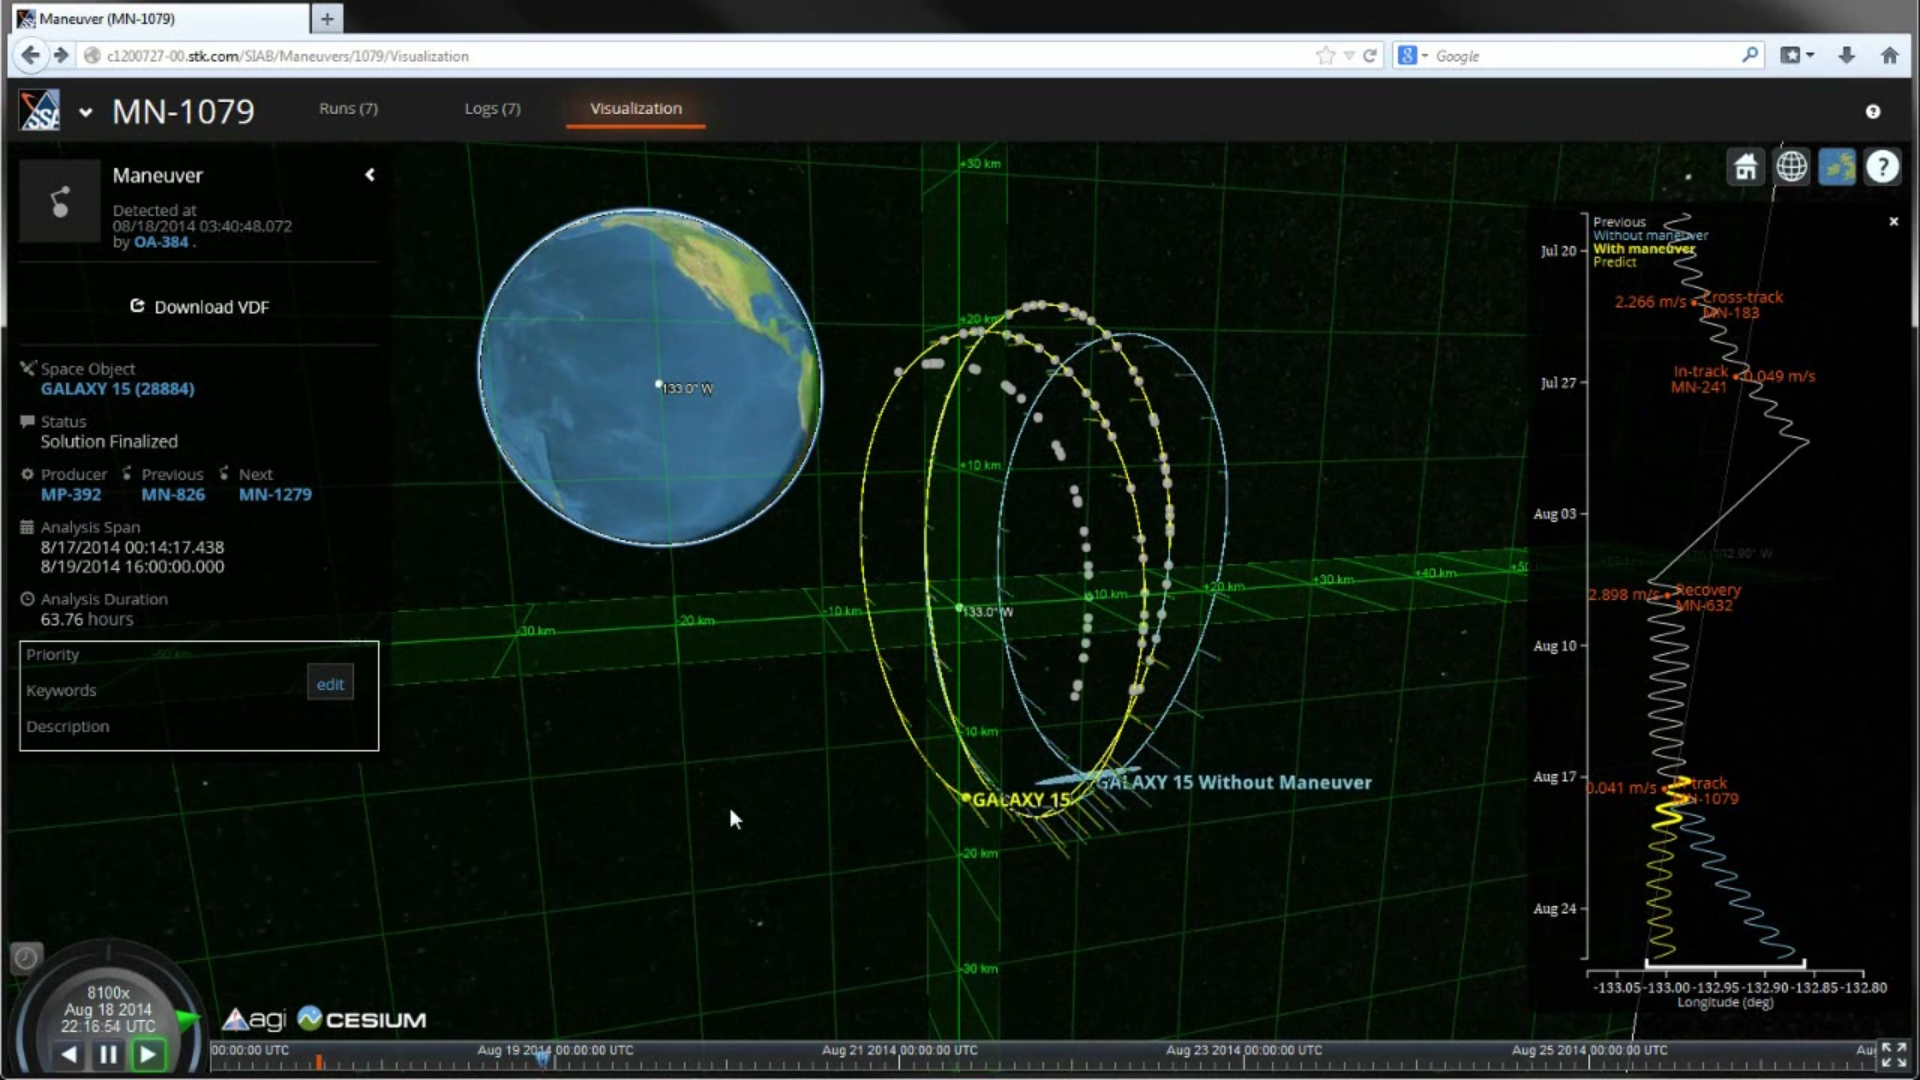
Task: Click timeline at Aug 23 2014 label
Action: click(1244, 1051)
